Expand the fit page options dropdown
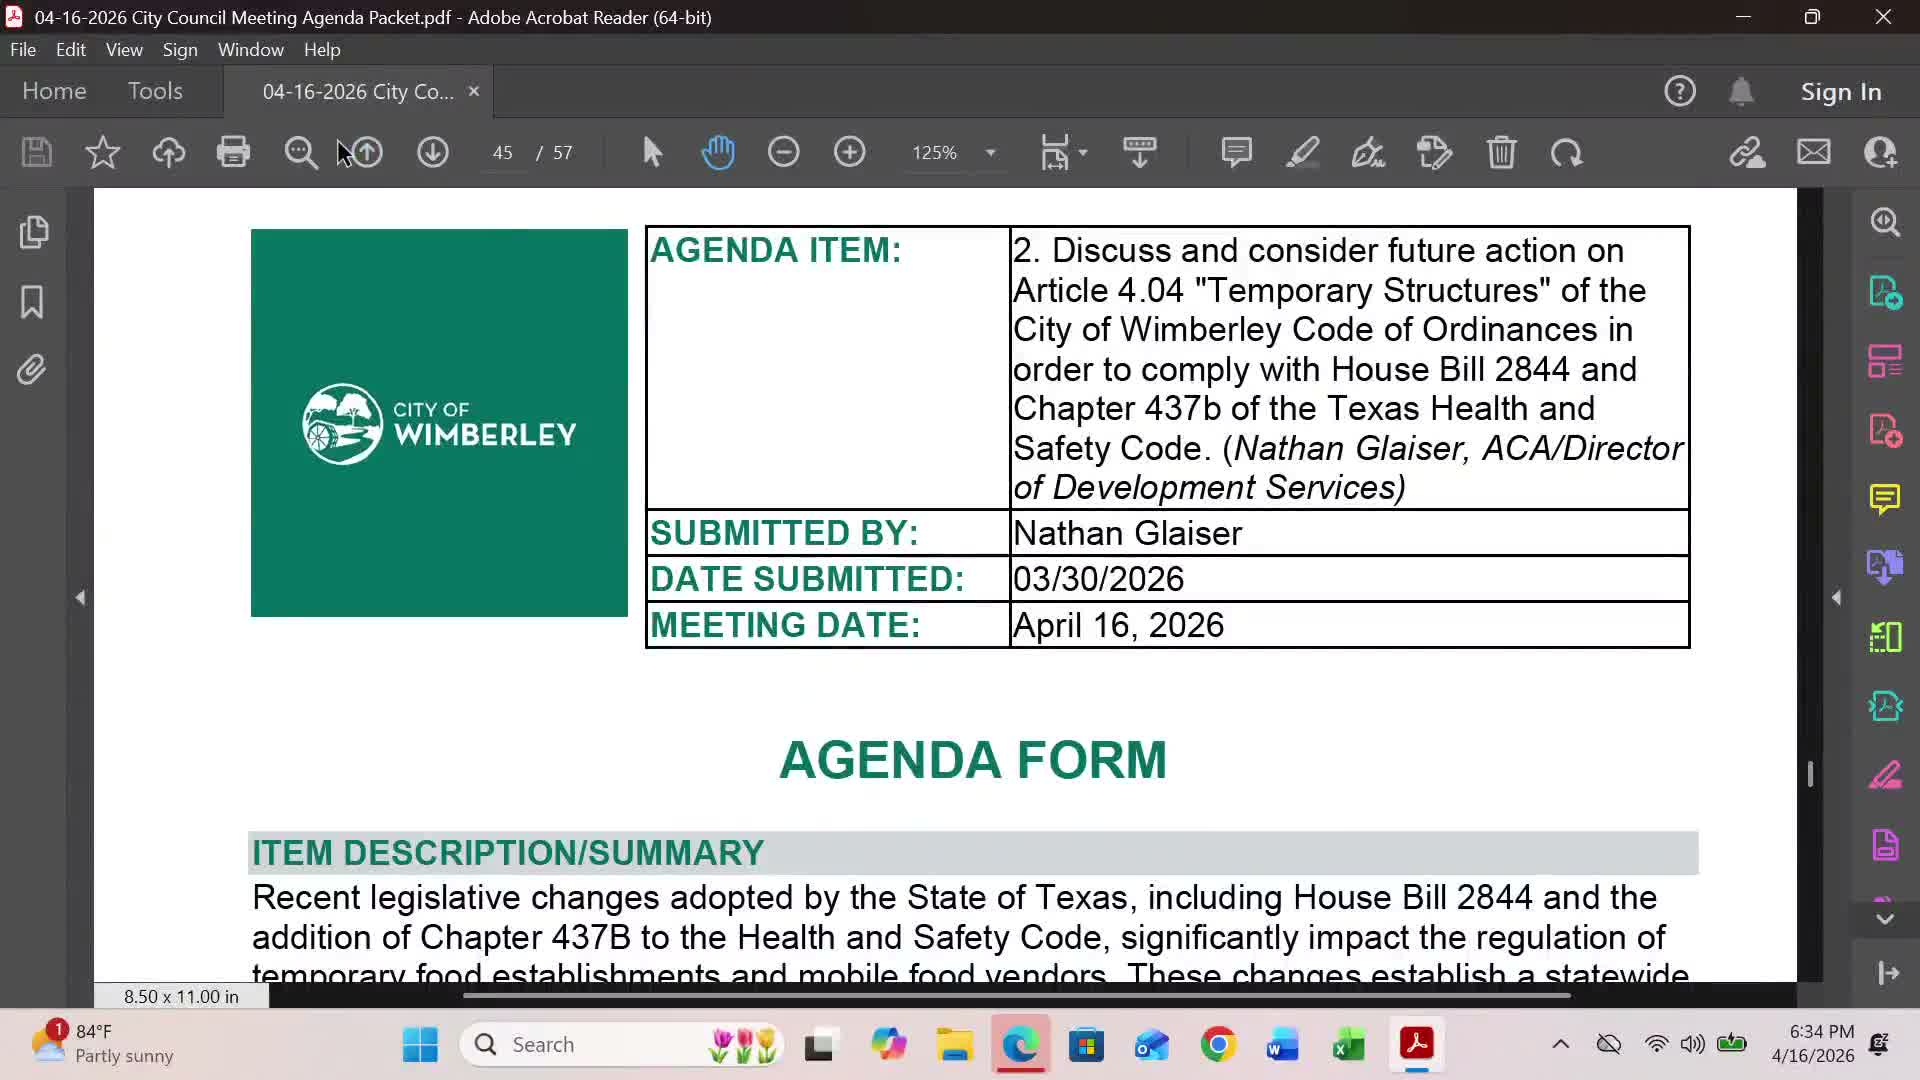The height and width of the screenshot is (1080, 1920). click(x=1083, y=153)
